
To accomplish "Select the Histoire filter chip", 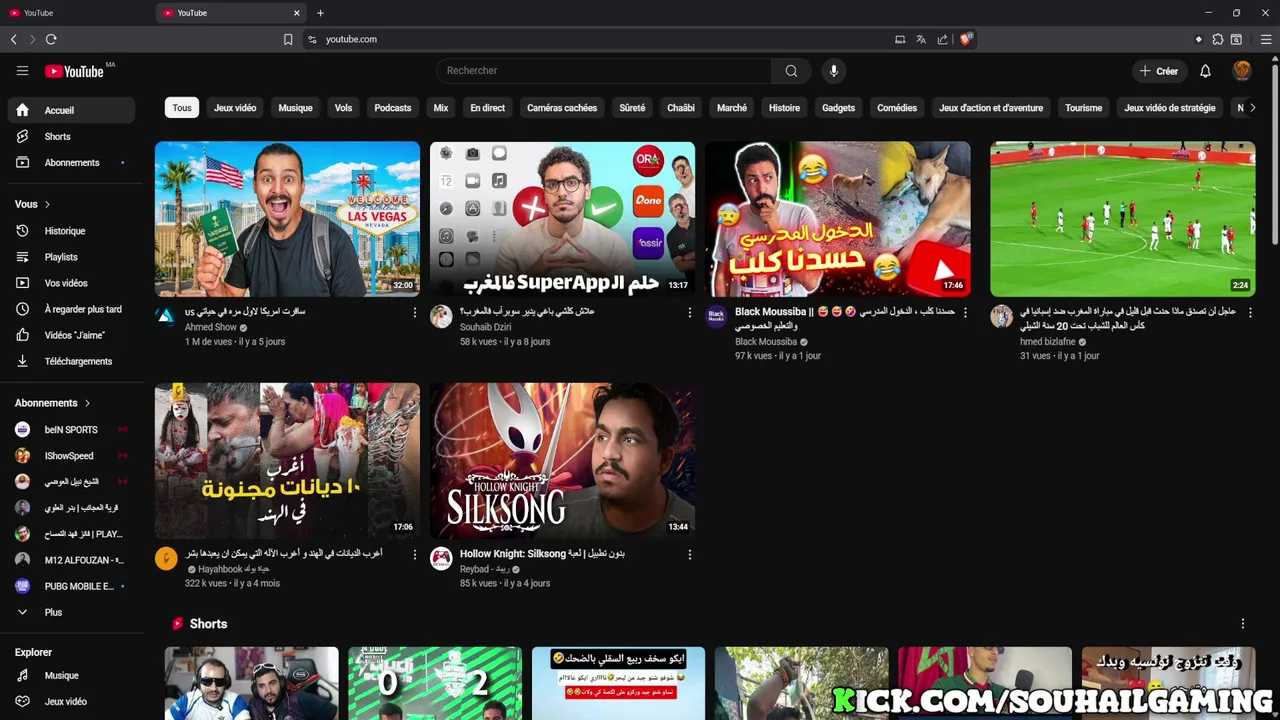I will (x=784, y=108).
